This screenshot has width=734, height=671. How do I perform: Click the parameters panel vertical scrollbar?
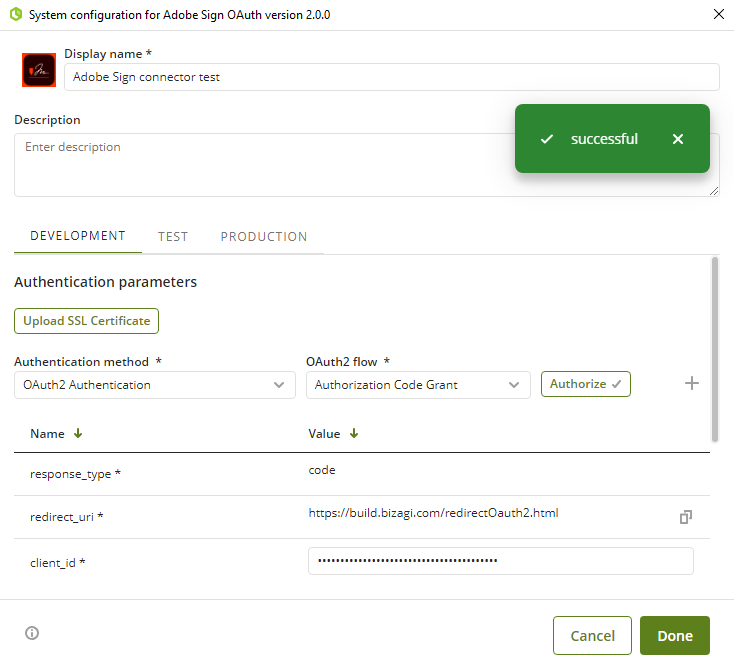[x=714, y=349]
